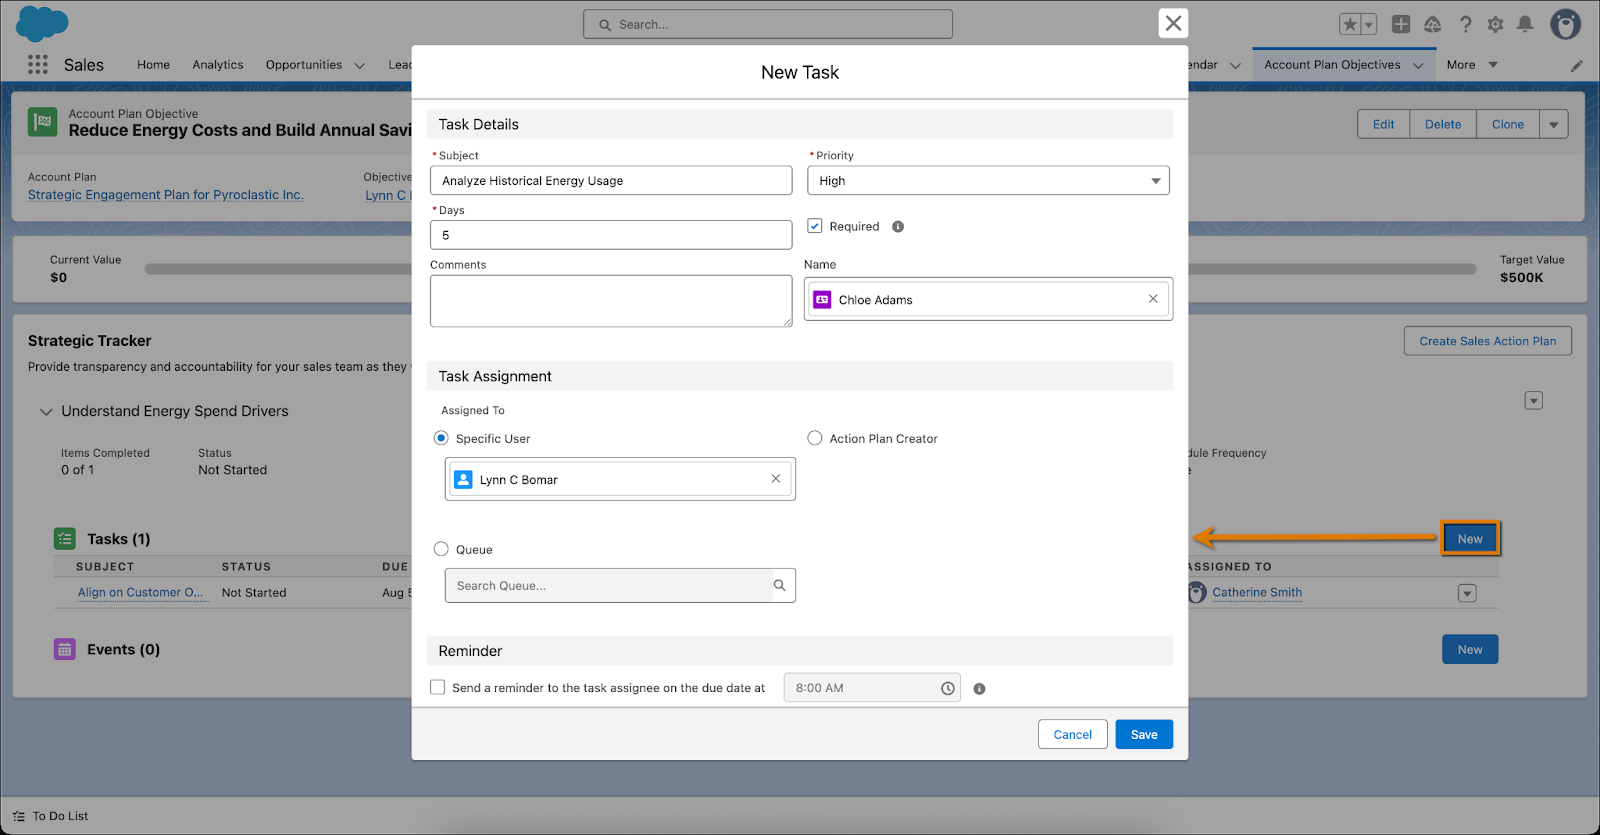Click the Tasks list green icon
This screenshot has width=1600, height=835.
65,539
